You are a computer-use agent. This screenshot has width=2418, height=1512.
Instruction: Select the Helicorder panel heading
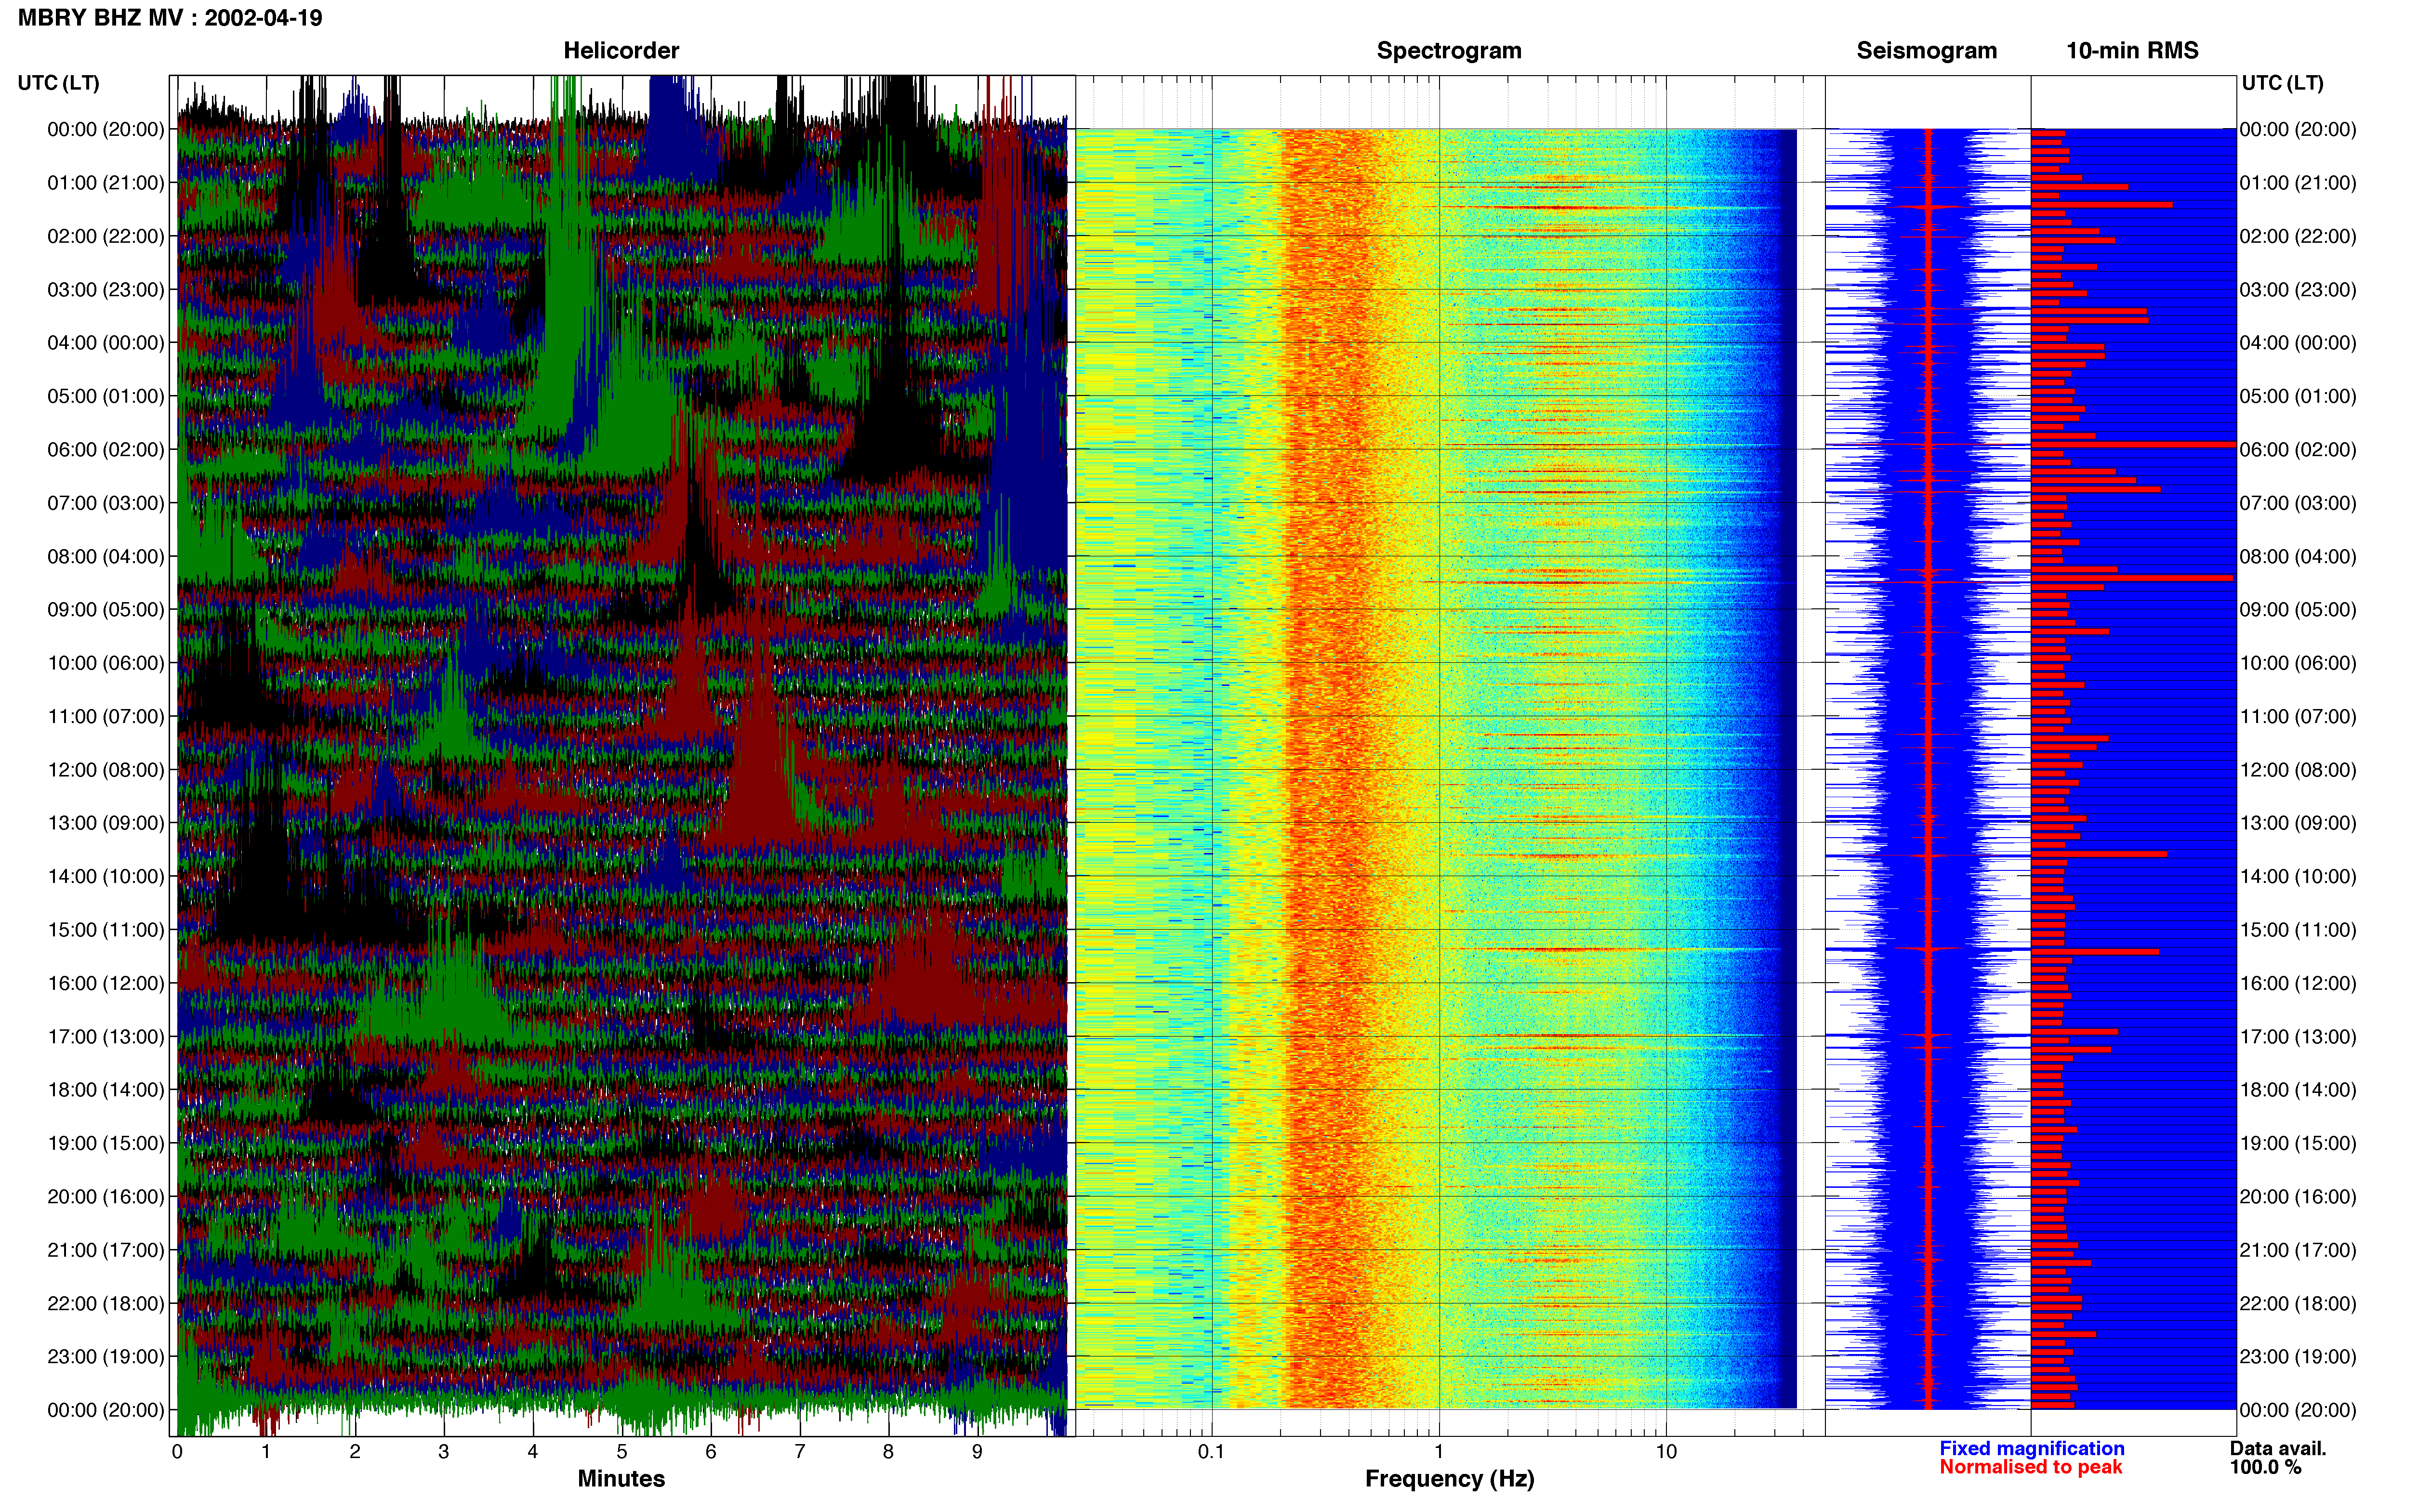(621, 51)
